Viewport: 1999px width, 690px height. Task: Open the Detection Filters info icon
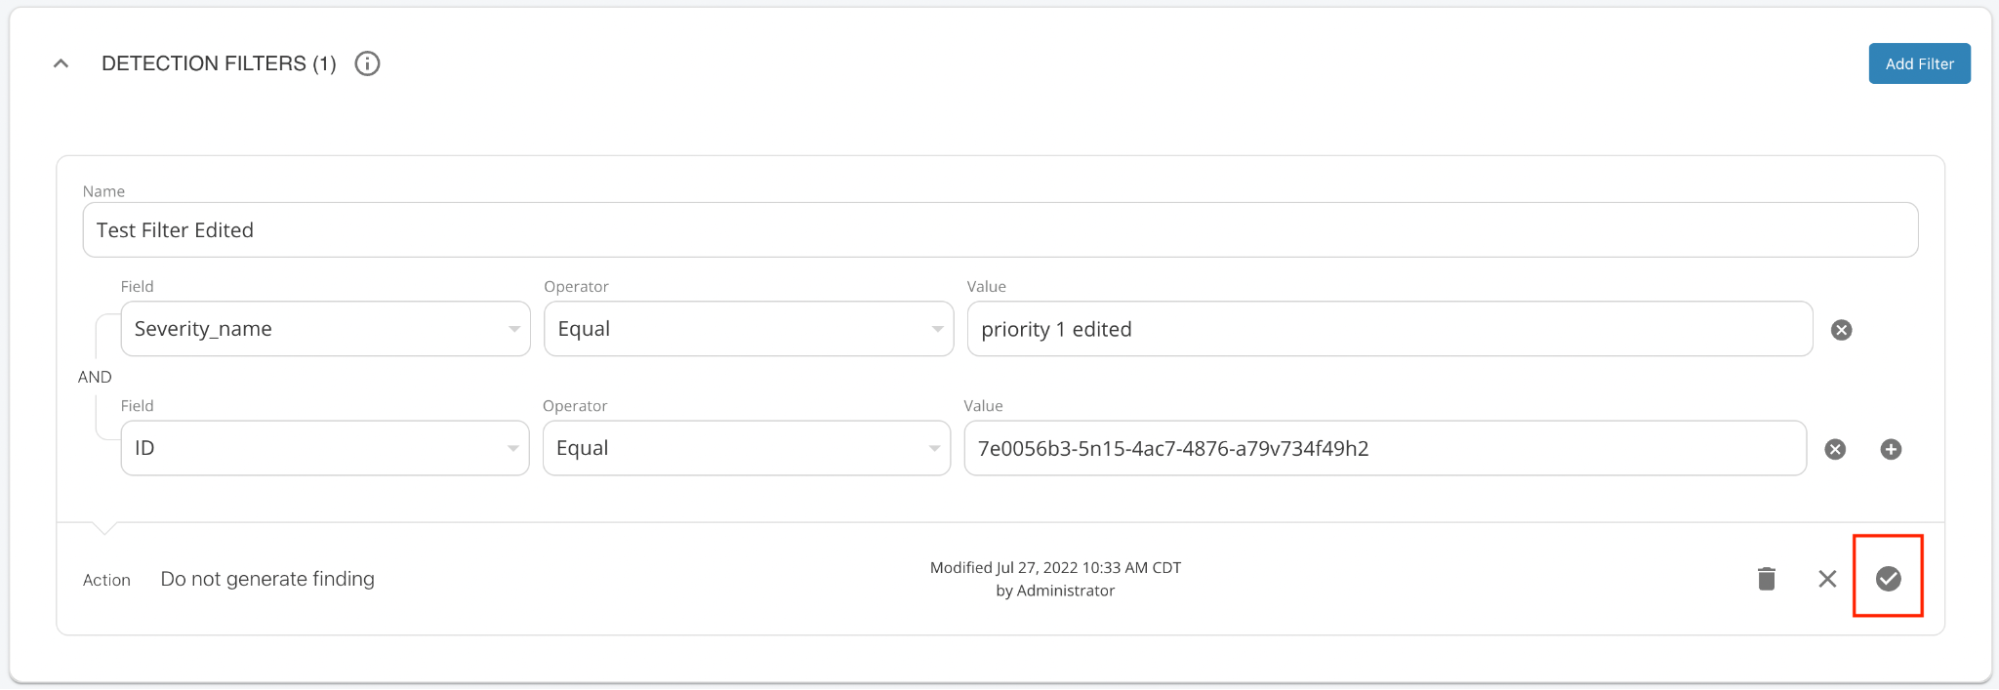click(368, 64)
